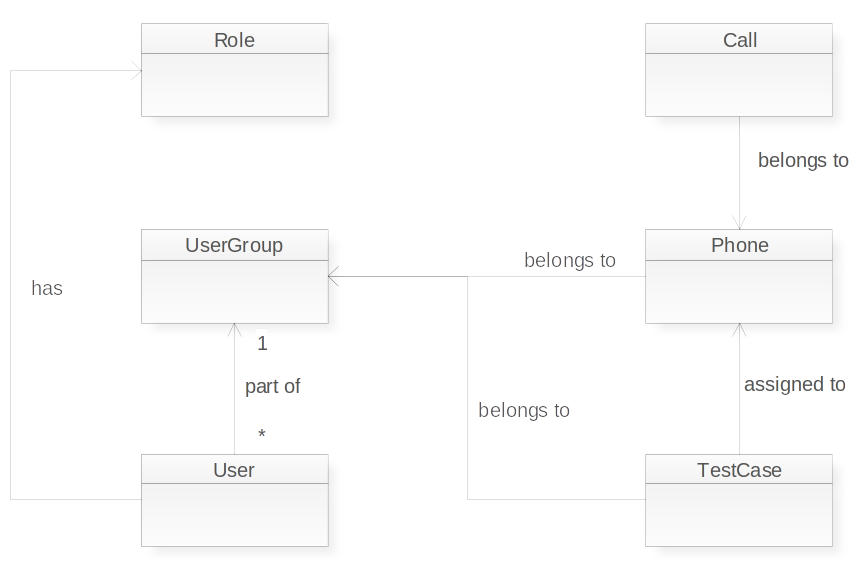Viewport: 864px width, 579px height.
Task: Click the arrowhead on UserGroup's right edge
Action: coord(335,277)
